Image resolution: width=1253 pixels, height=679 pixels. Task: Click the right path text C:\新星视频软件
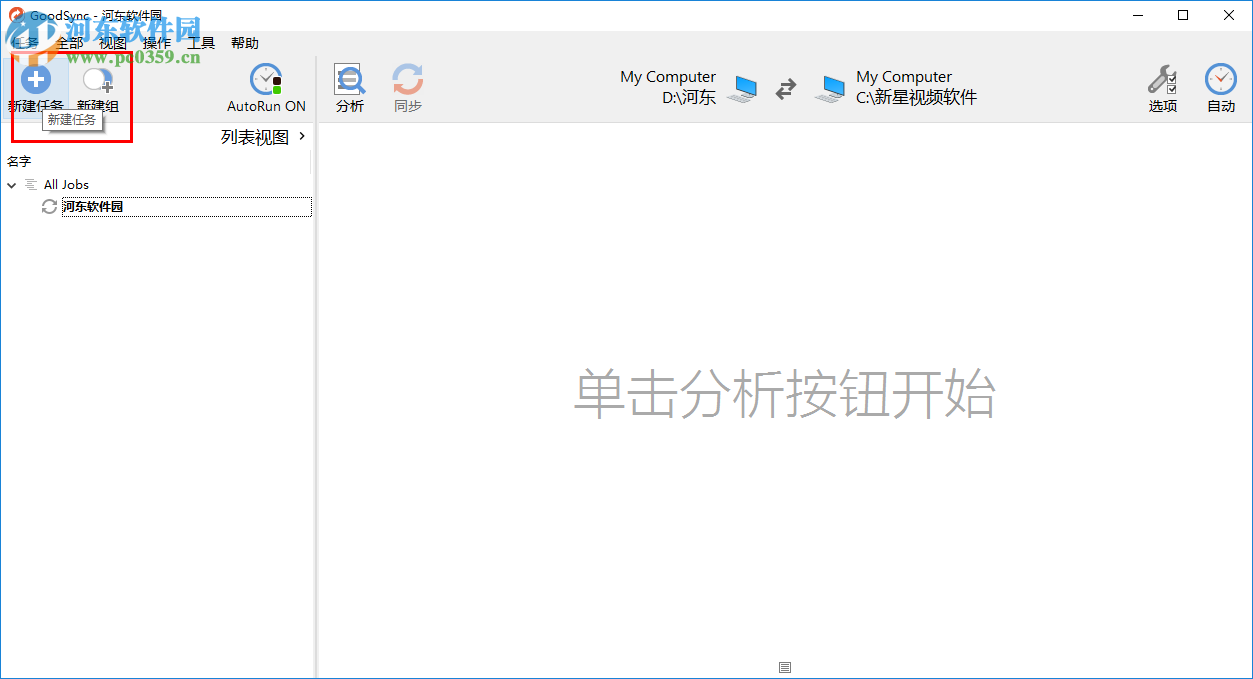pos(916,98)
